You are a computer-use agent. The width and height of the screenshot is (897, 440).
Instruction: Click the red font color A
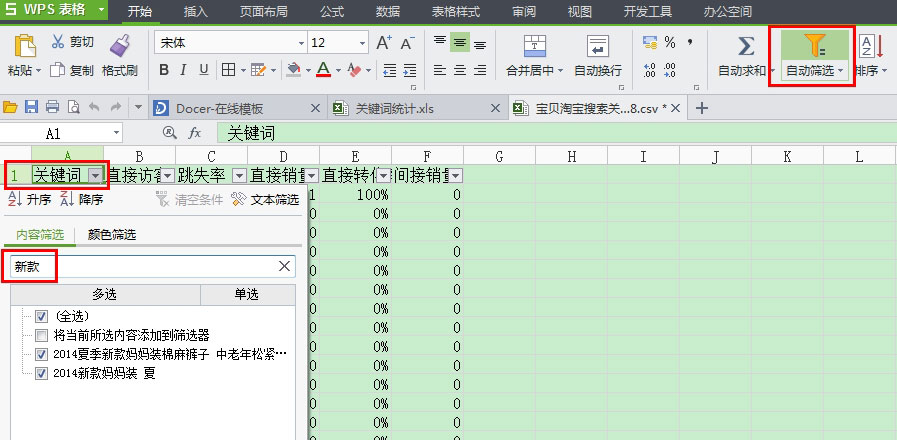324,70
